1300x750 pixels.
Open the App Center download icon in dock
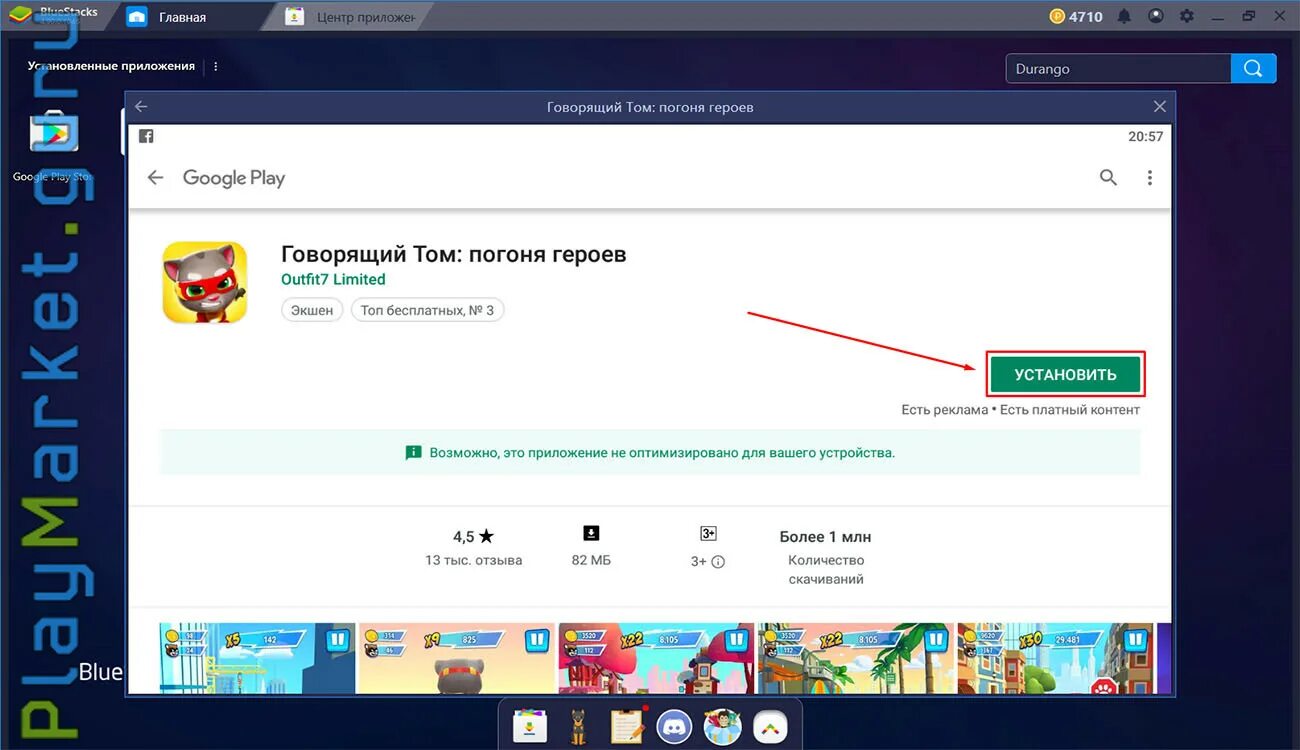528,727
